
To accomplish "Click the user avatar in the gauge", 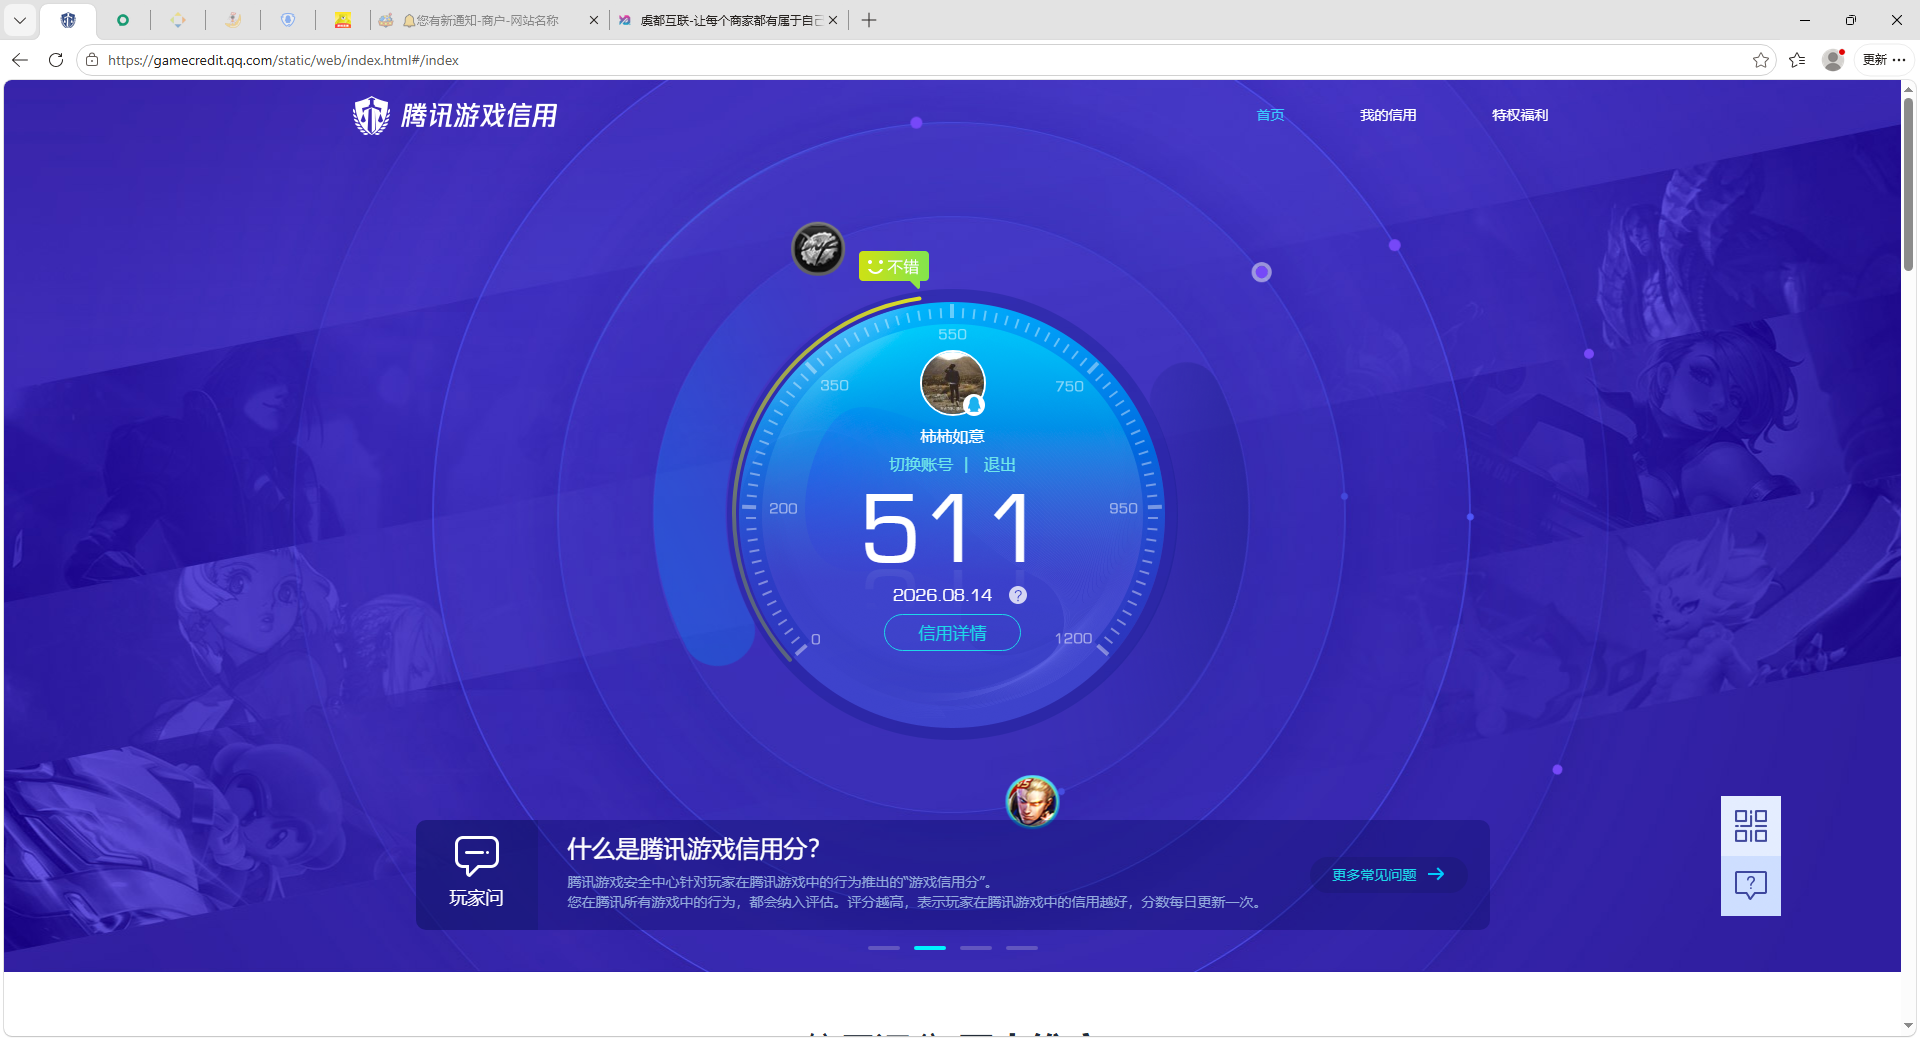I will click(x=953, y=383).
